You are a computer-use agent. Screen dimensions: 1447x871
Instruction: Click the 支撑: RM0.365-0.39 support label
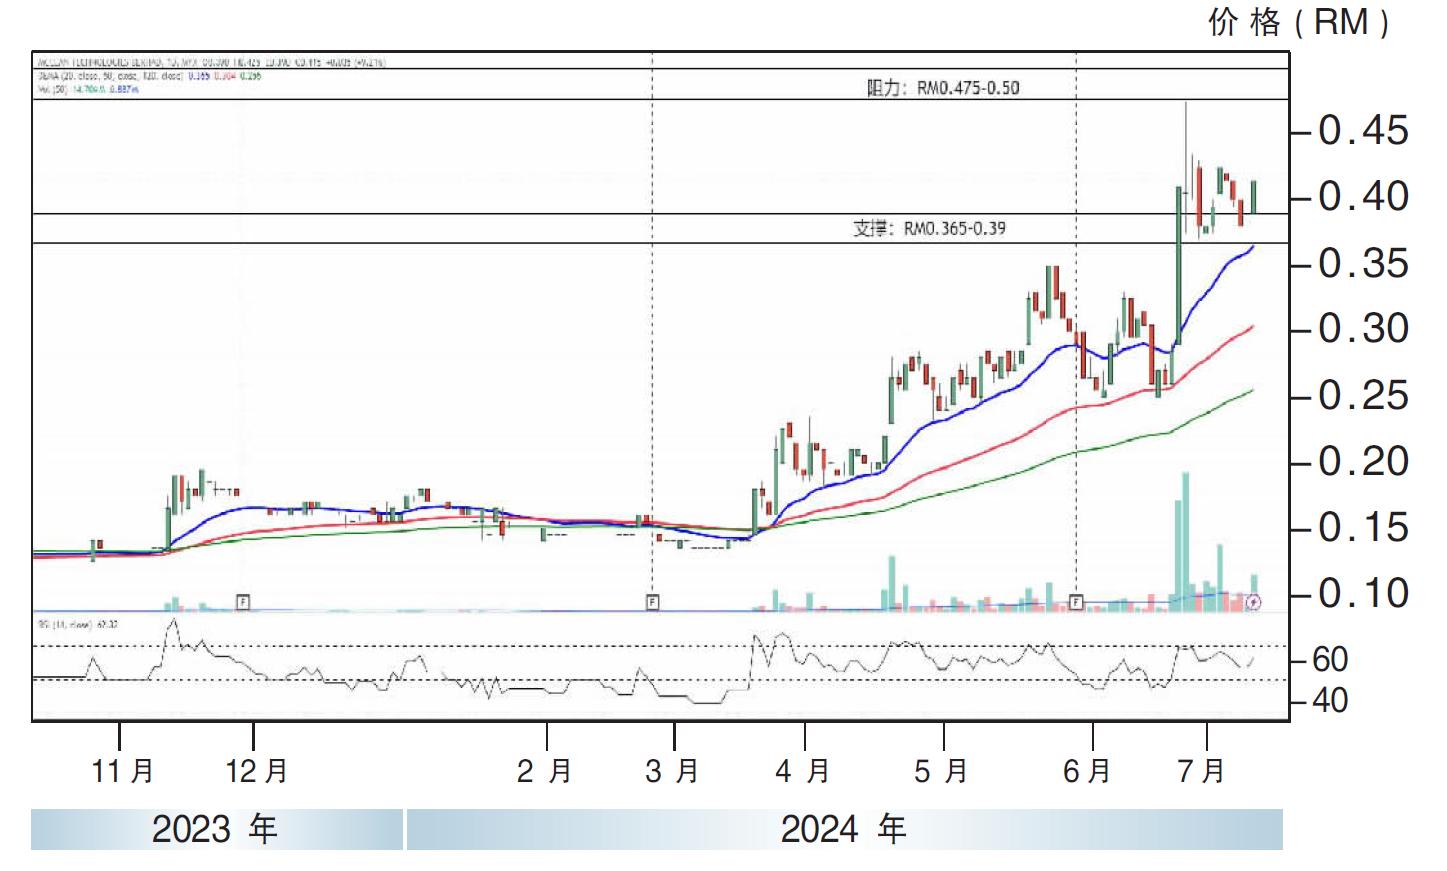tap(929, 228)
